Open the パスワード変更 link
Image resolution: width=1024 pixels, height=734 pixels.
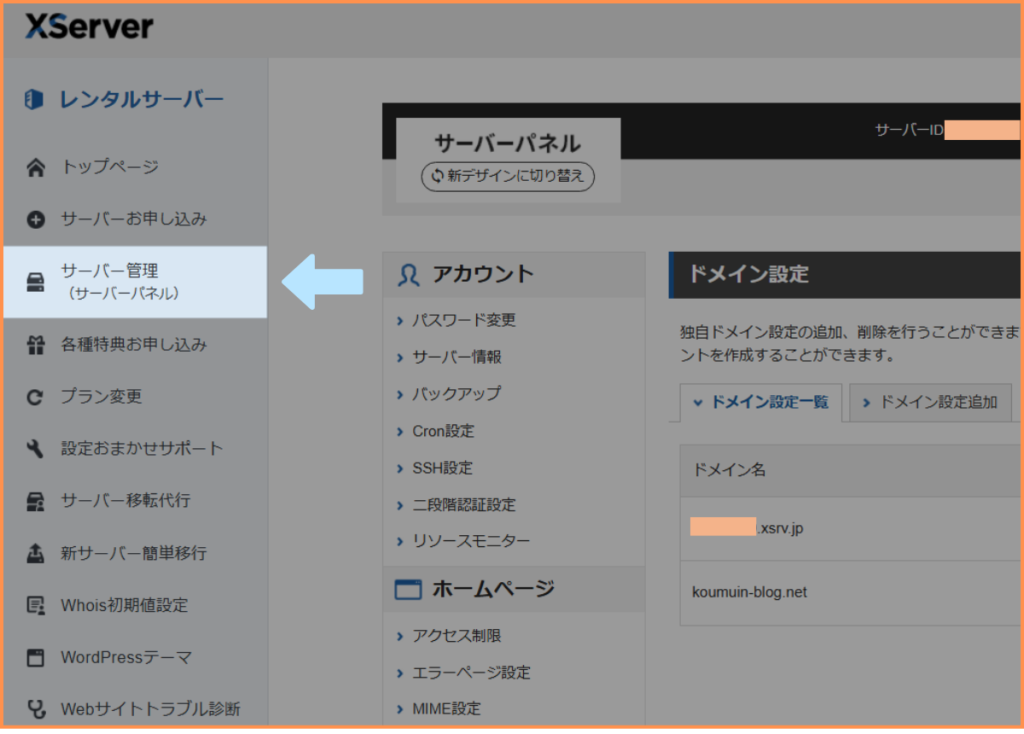point(464,321)
